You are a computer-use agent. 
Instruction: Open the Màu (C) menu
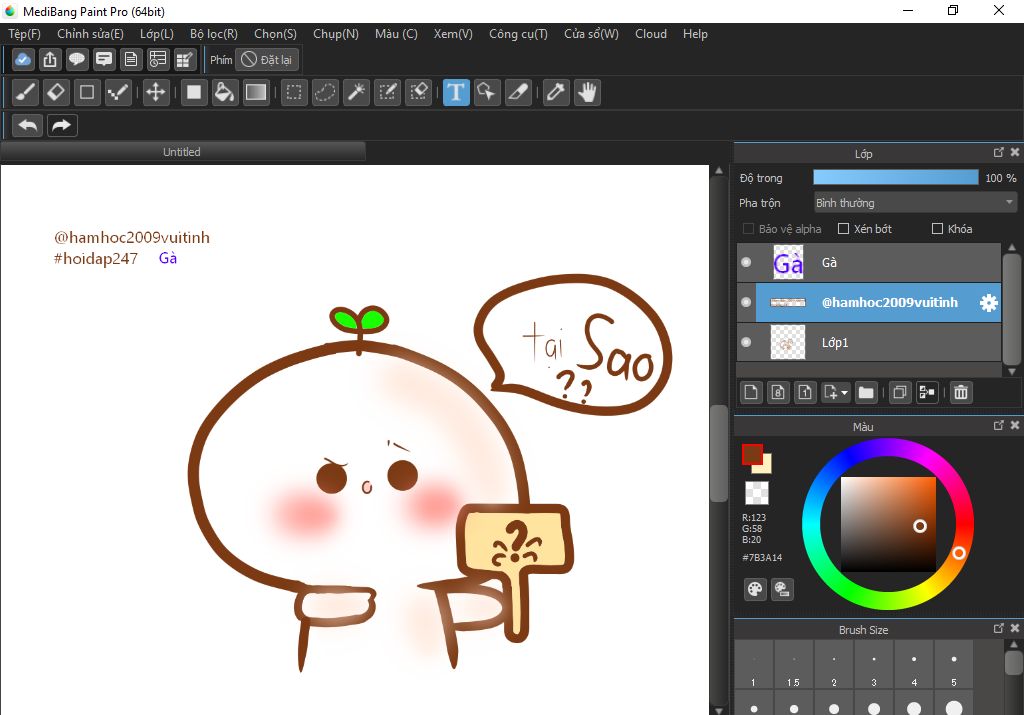[x=396, y=34]
